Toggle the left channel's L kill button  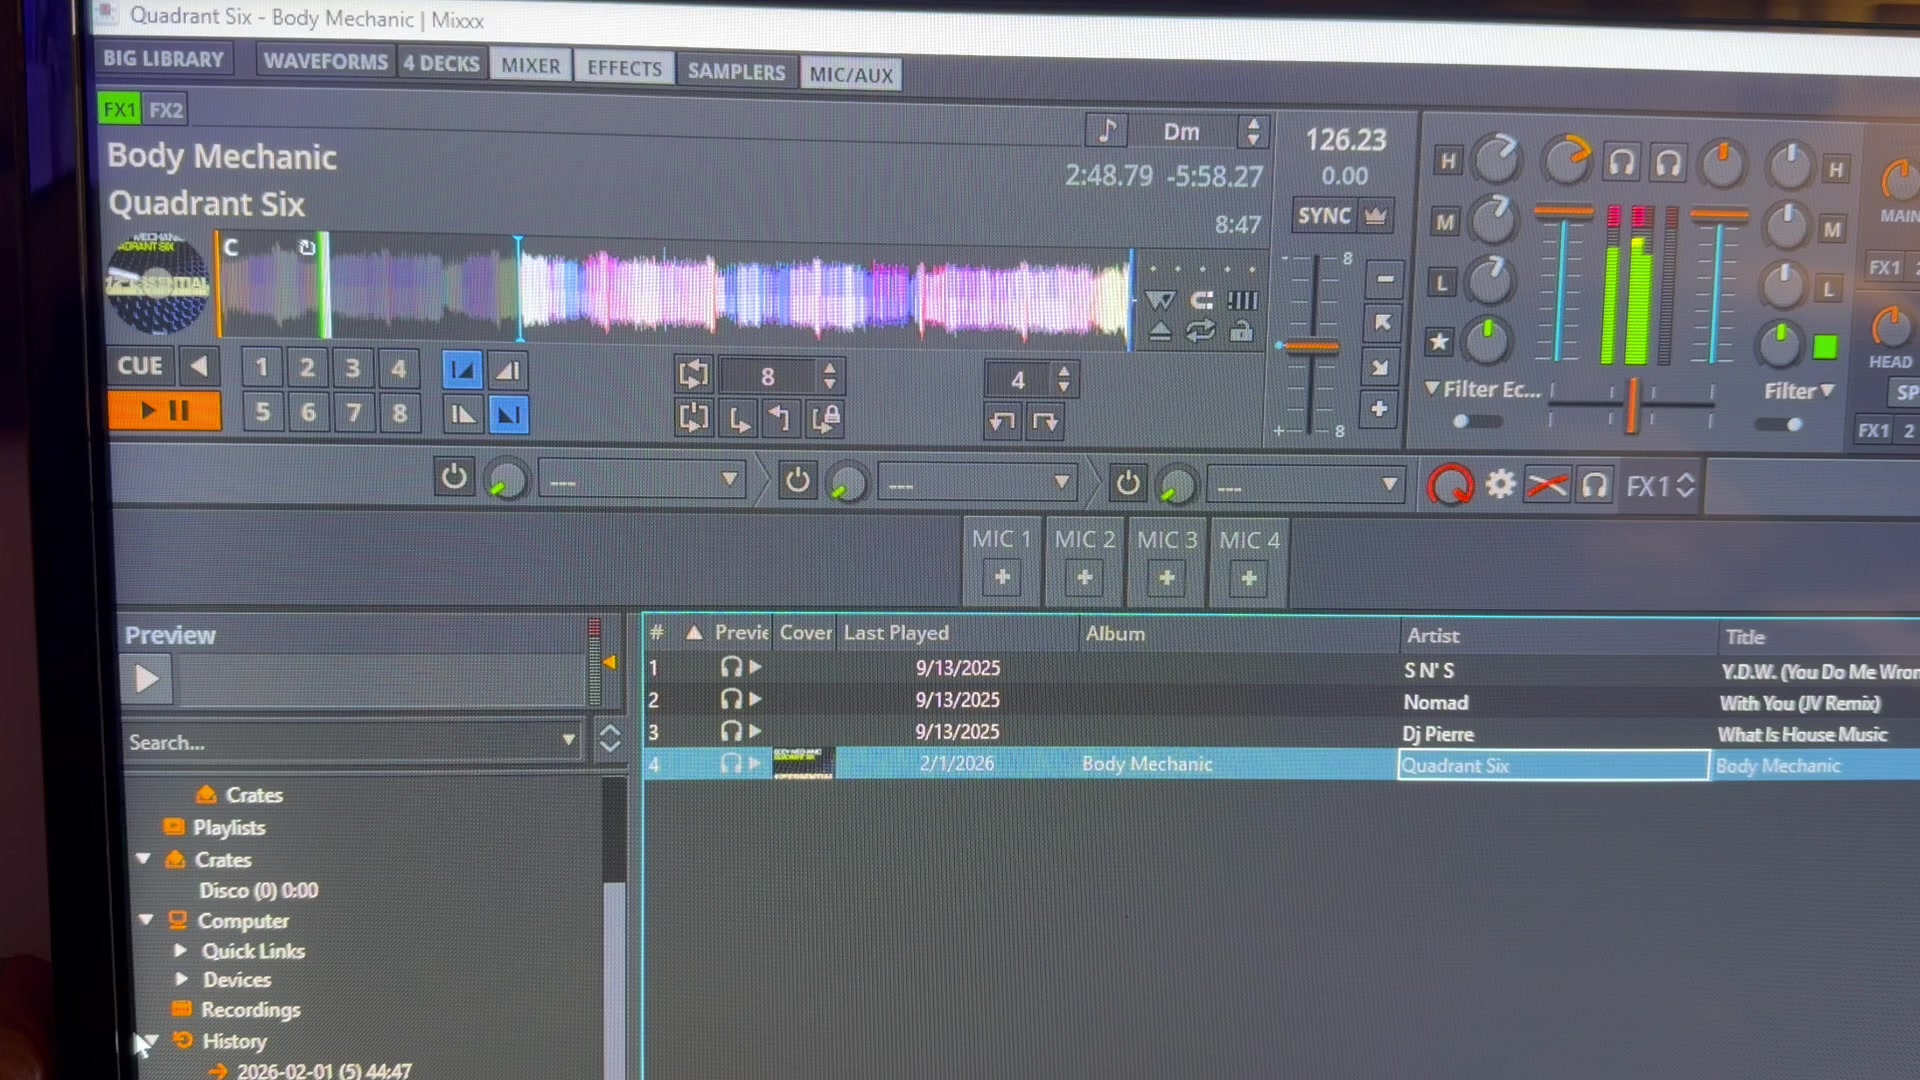(1441, 283)
